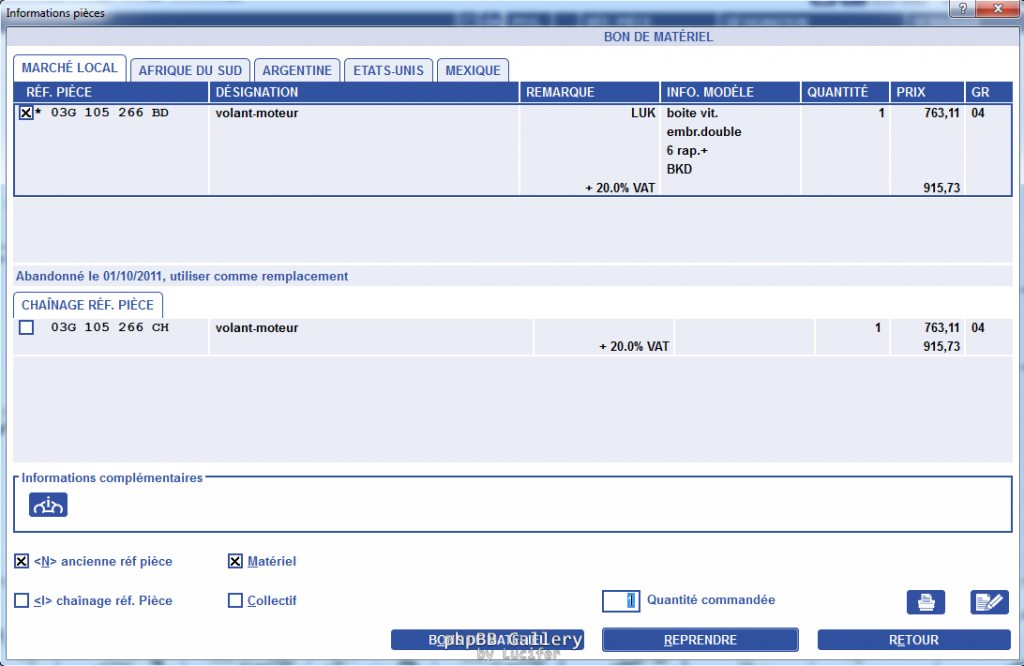This screenshot has height=666, width=1024.
Task: Enable the chaînage réf. Pièce checkbox
Action: 21,601
